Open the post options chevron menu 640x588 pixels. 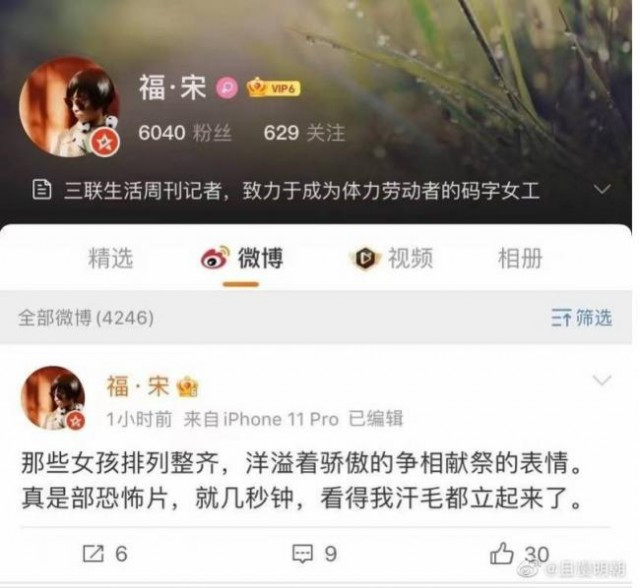point(602,380)
